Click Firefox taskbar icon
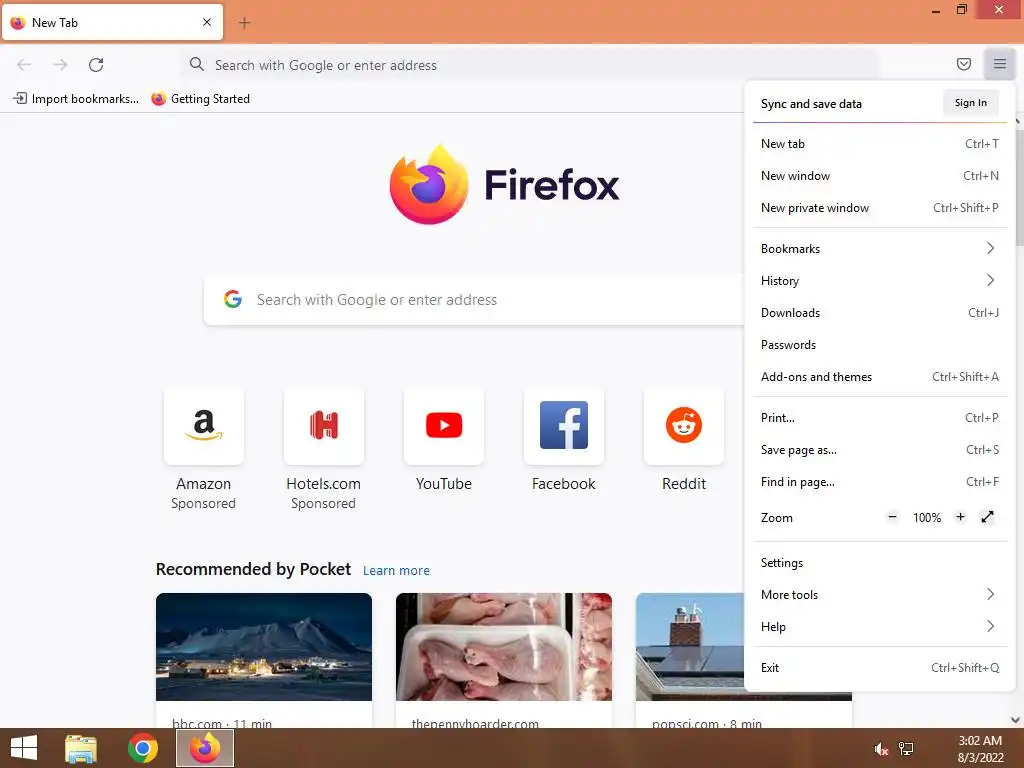The image size is (1024, 768). [205, 748]
